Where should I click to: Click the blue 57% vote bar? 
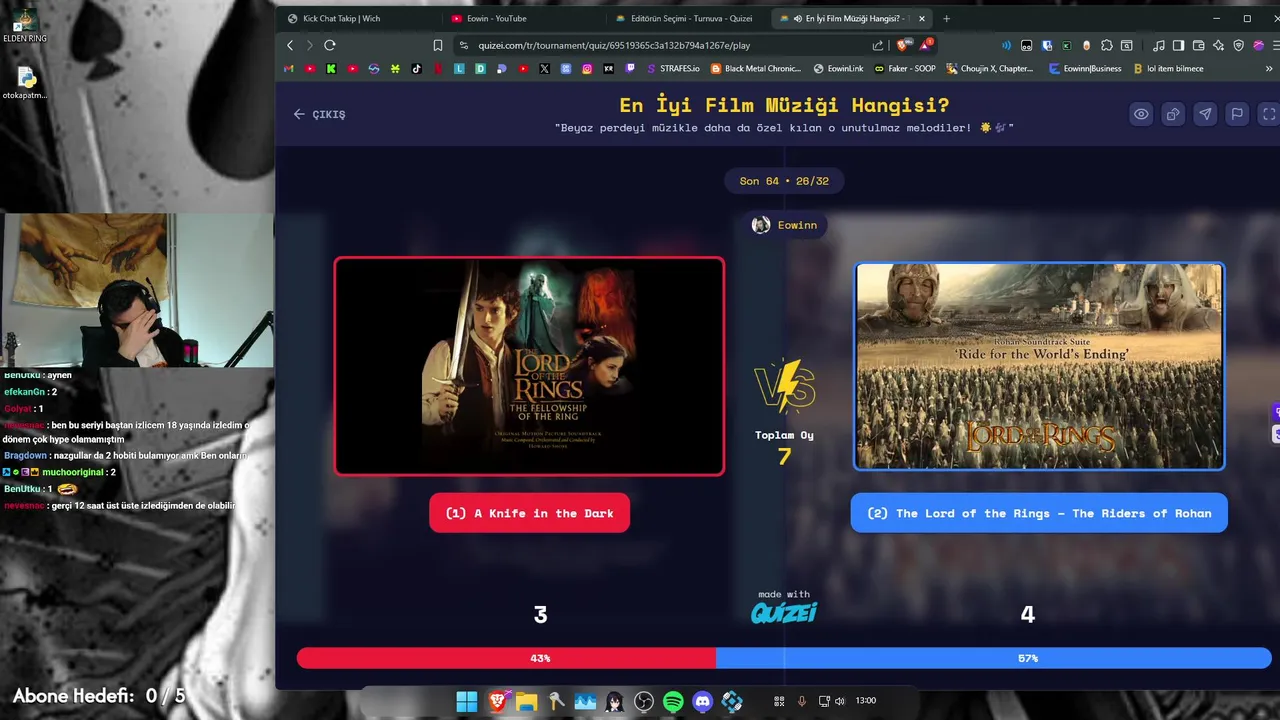point(993,658)
